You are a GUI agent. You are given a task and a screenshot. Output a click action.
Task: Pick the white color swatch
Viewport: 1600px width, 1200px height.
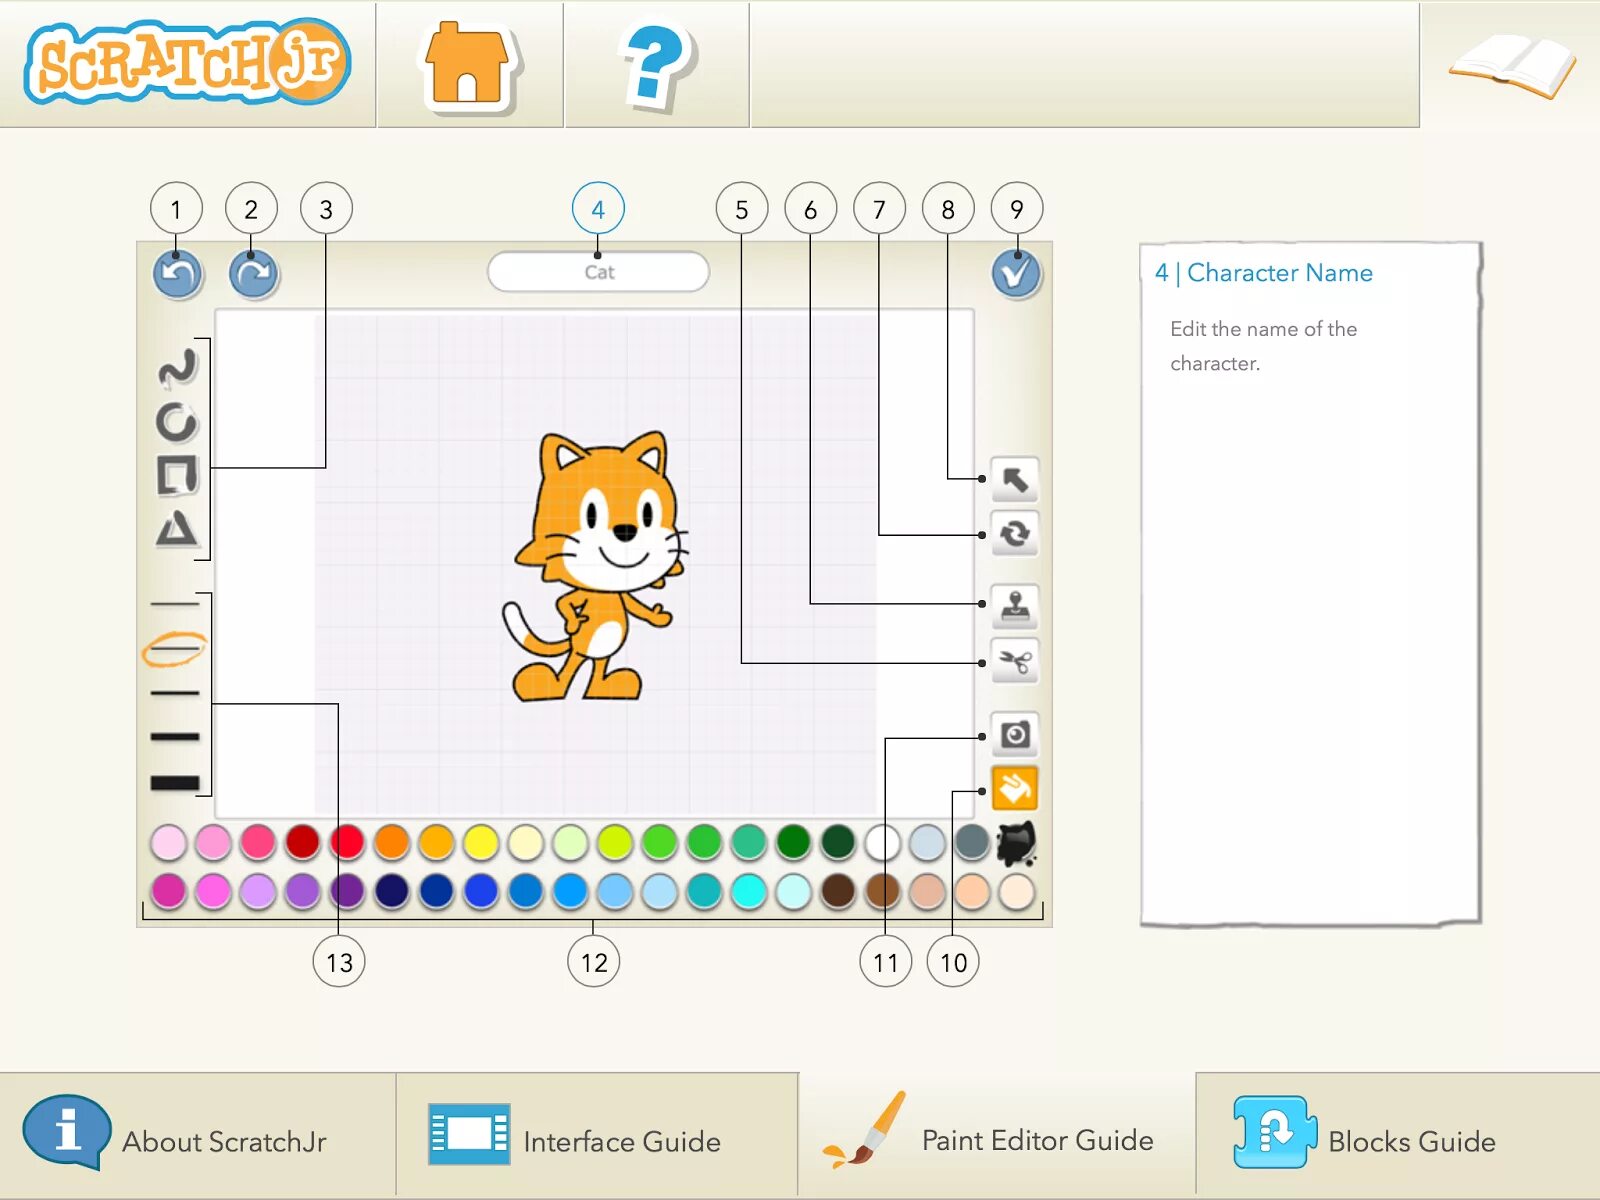coord(882,842)
